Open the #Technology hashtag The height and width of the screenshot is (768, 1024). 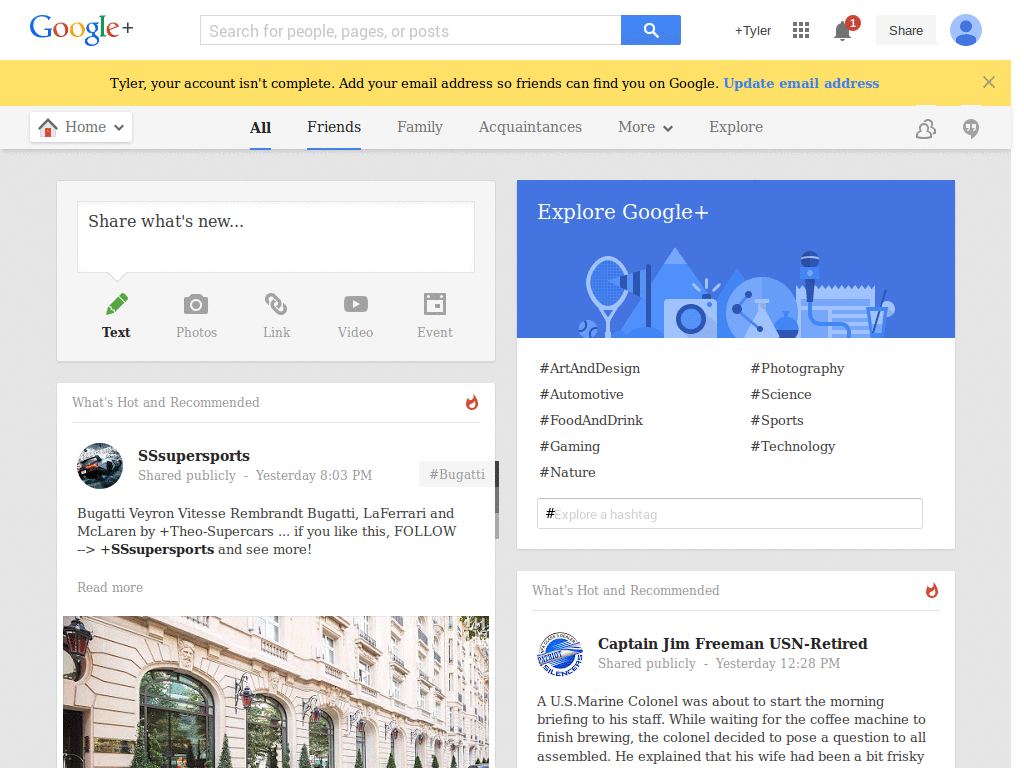pyautogui.click(x=793, y=447)
